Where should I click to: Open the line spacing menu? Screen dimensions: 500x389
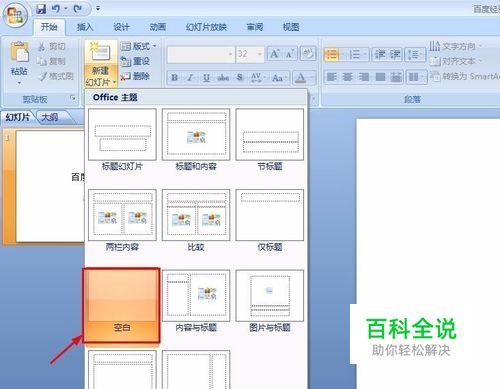[x=415, y=54]
